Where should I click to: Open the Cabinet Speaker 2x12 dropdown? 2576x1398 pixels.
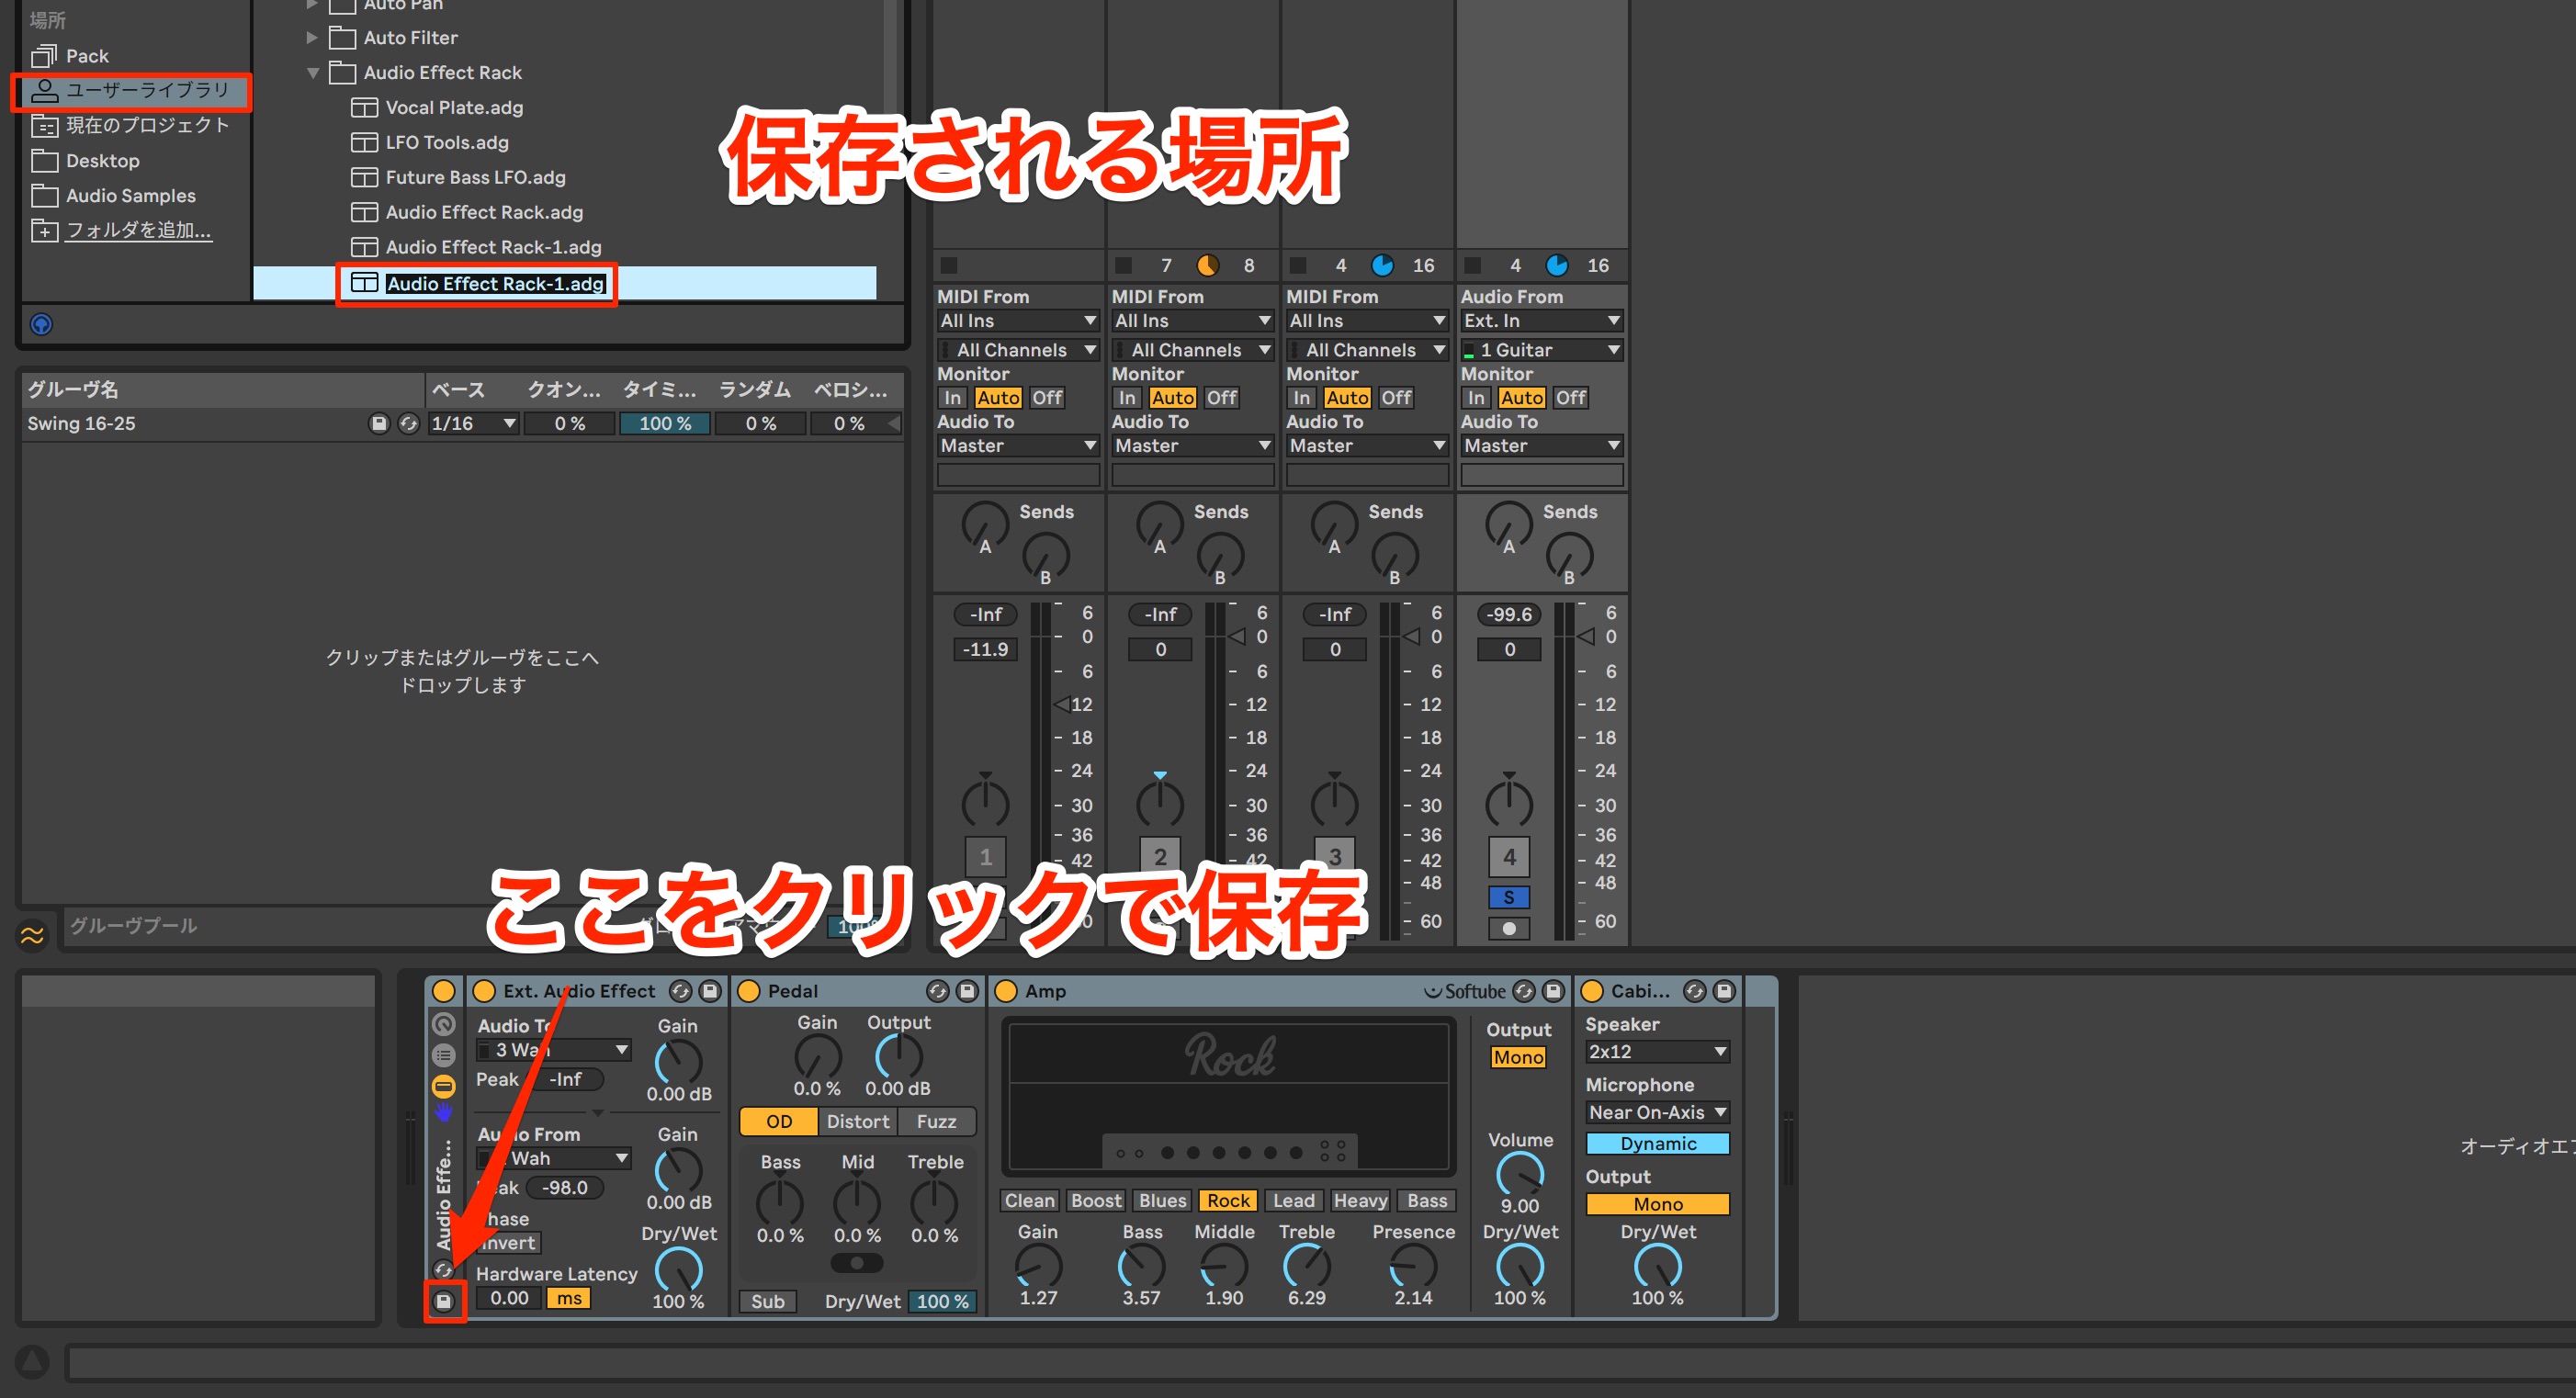1658,1051
